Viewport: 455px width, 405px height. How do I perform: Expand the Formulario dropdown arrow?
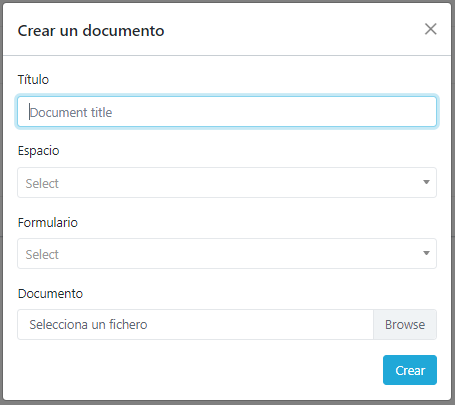(x=426, y=253)
